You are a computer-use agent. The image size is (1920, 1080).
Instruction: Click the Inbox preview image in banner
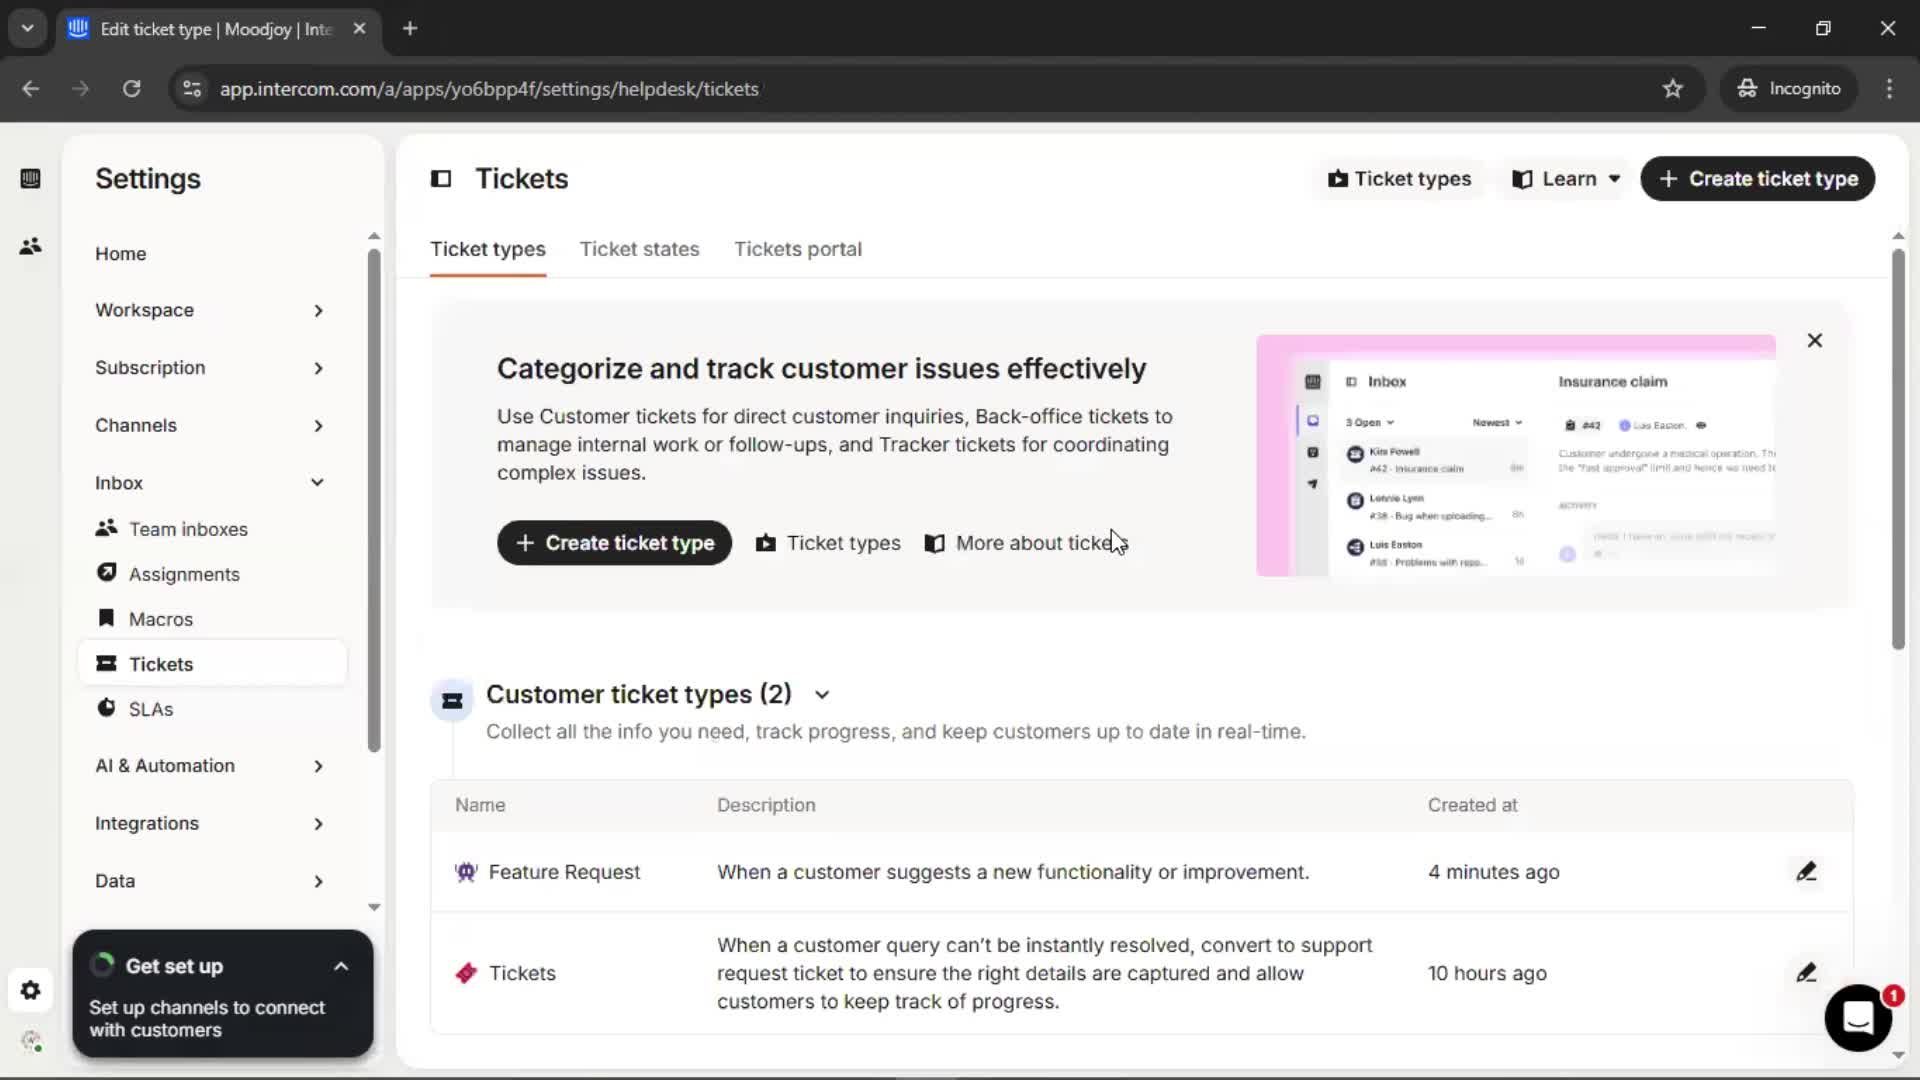(1516, 455)
